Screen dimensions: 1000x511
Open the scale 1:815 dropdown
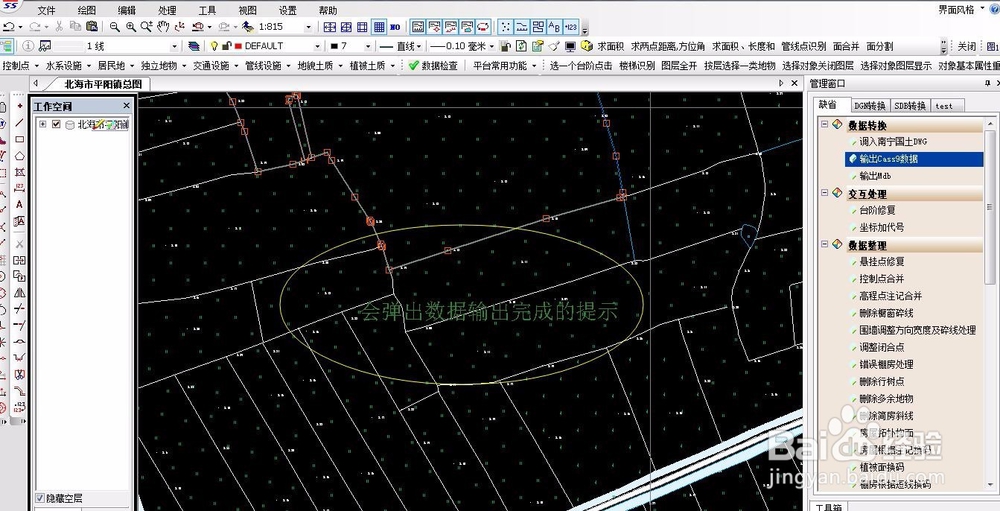[x=309, y=27]
